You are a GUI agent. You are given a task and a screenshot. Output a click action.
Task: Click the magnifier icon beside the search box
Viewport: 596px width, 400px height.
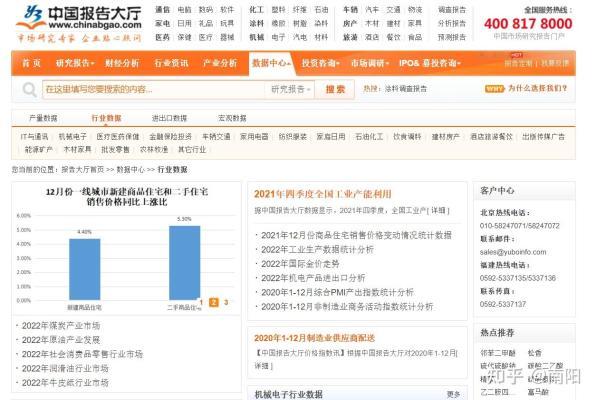[29, 90]
